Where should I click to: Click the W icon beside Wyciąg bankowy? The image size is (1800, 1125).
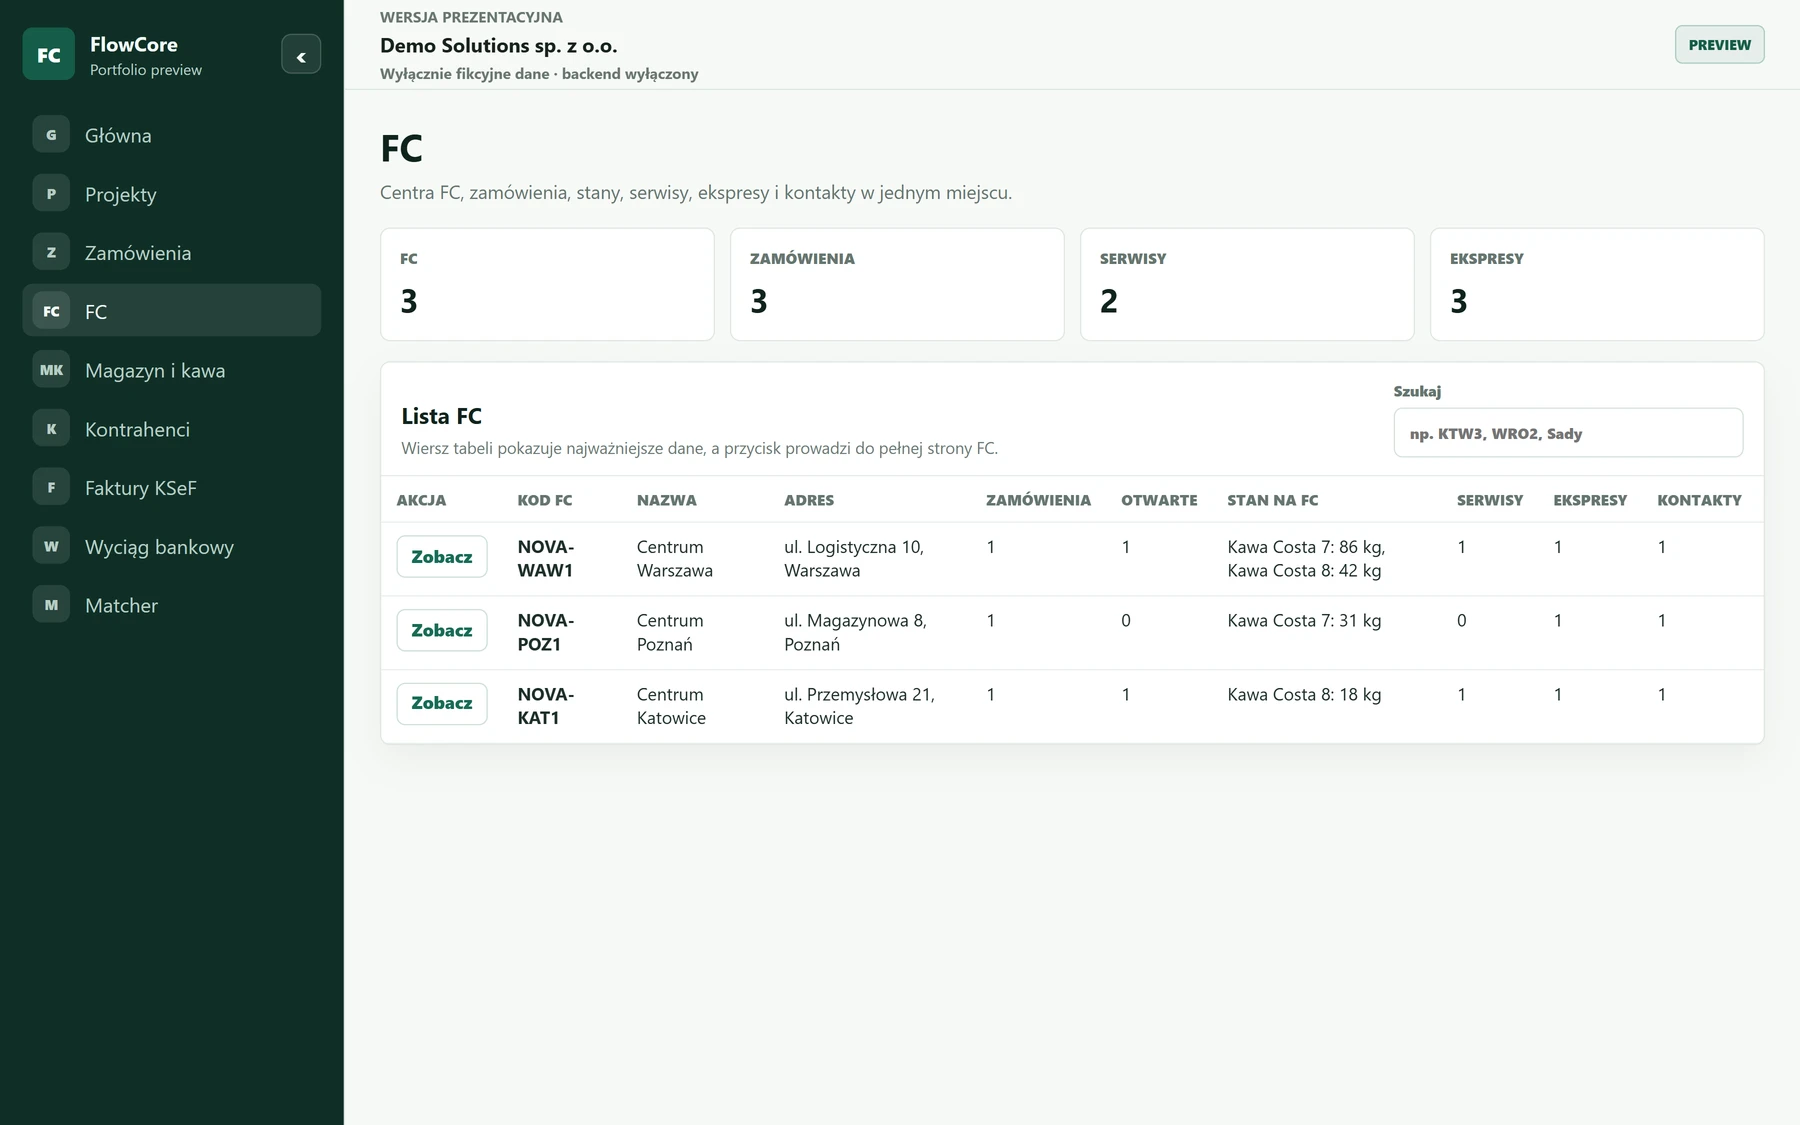[51, 546]
